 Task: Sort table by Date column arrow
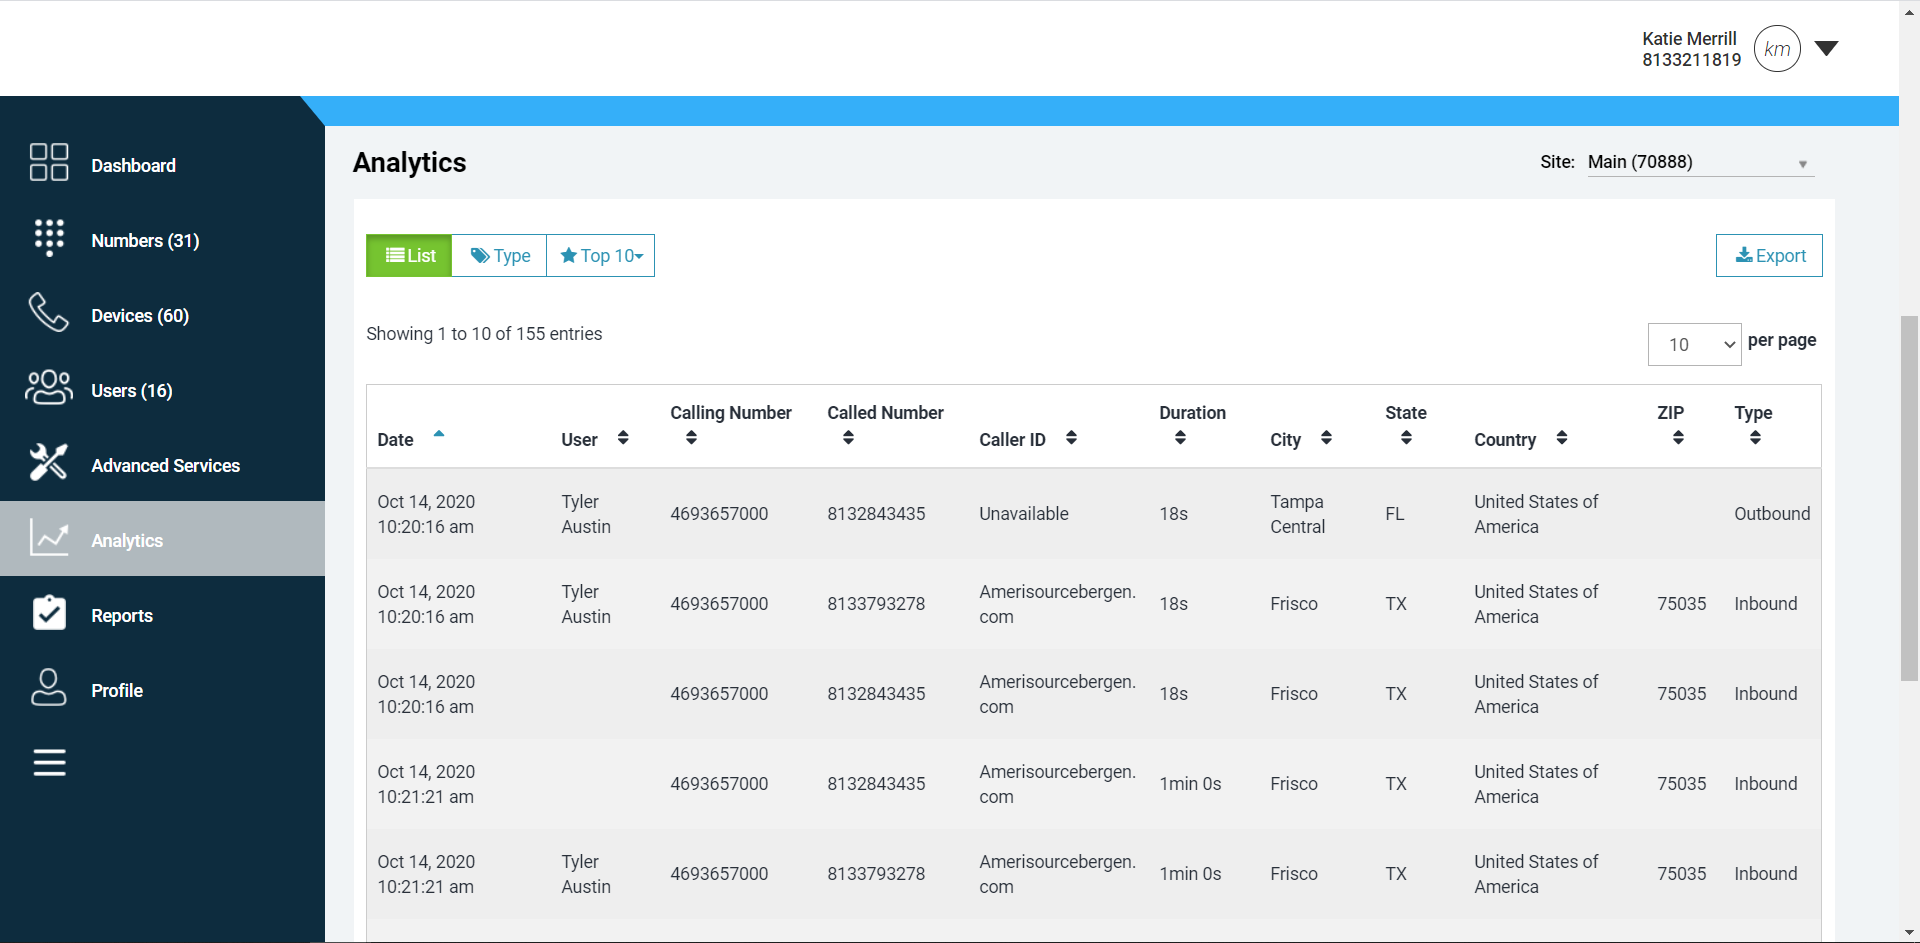(x=439, y=434)
